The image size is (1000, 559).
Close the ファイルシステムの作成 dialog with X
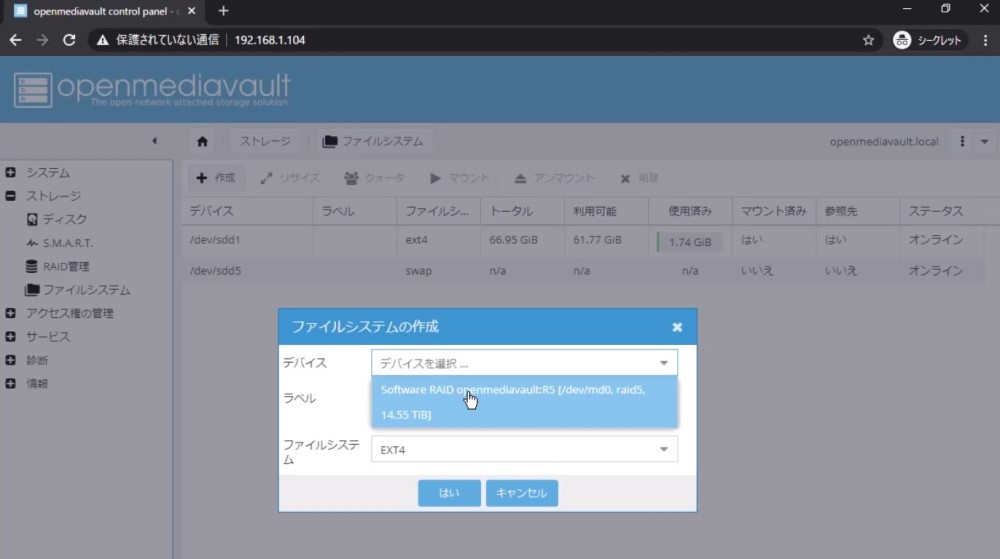point(677,327)
